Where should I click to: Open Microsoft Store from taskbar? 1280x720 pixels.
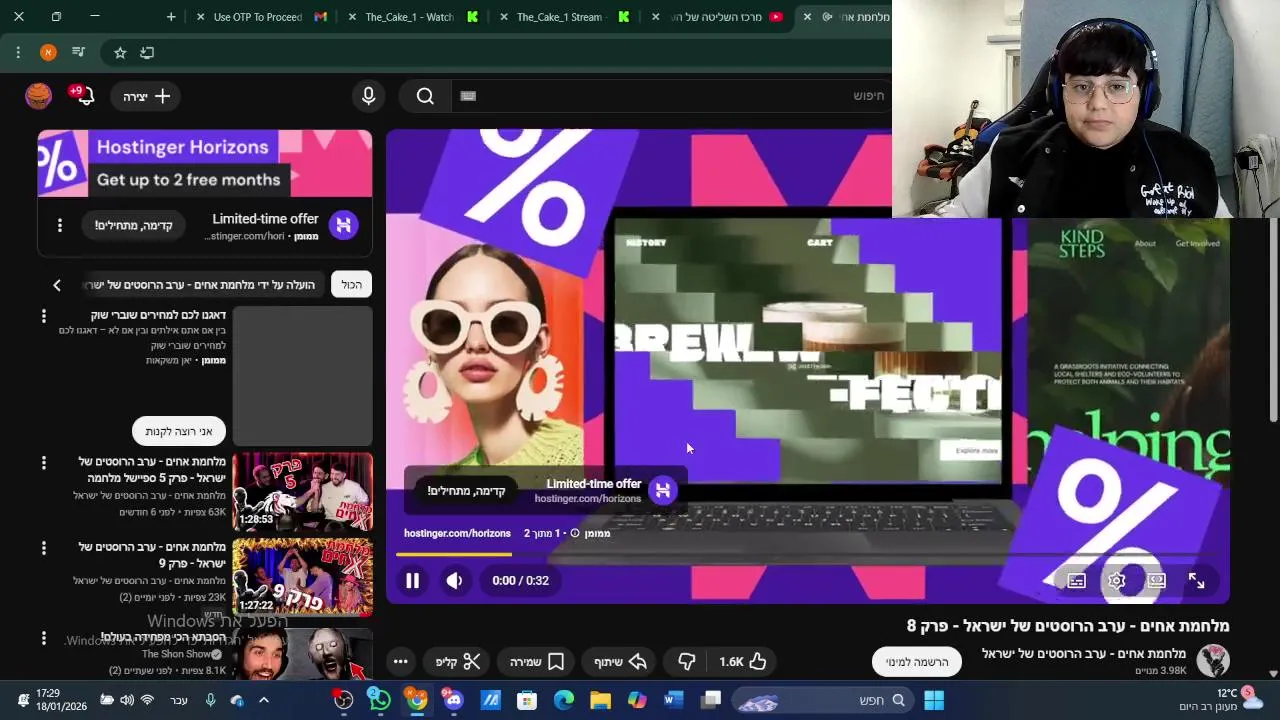[x=527, y=700]
